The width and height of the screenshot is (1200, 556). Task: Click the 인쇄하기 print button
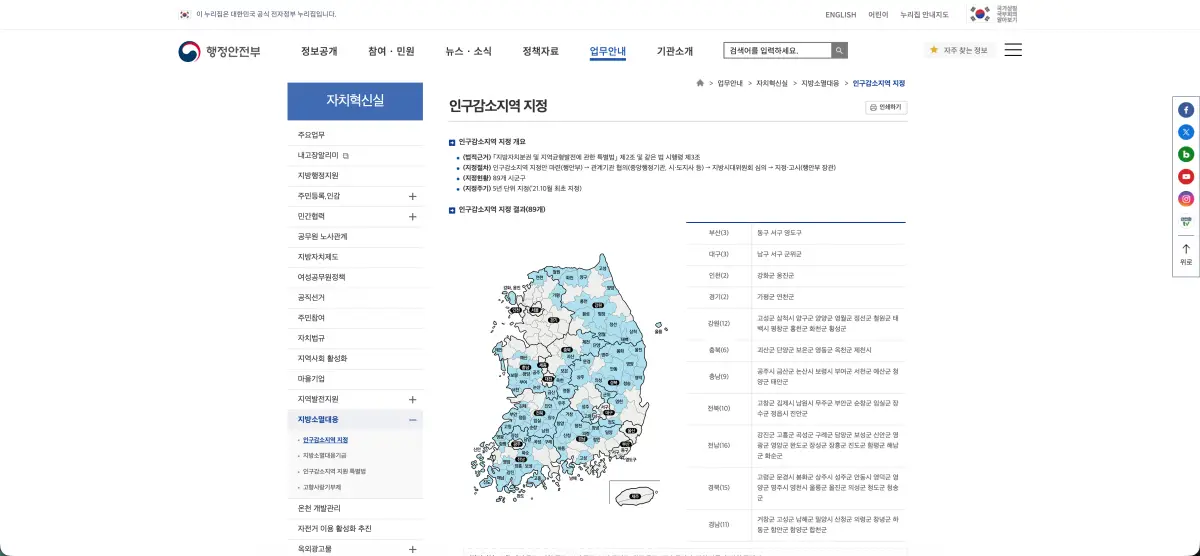(x=886, y=107)
